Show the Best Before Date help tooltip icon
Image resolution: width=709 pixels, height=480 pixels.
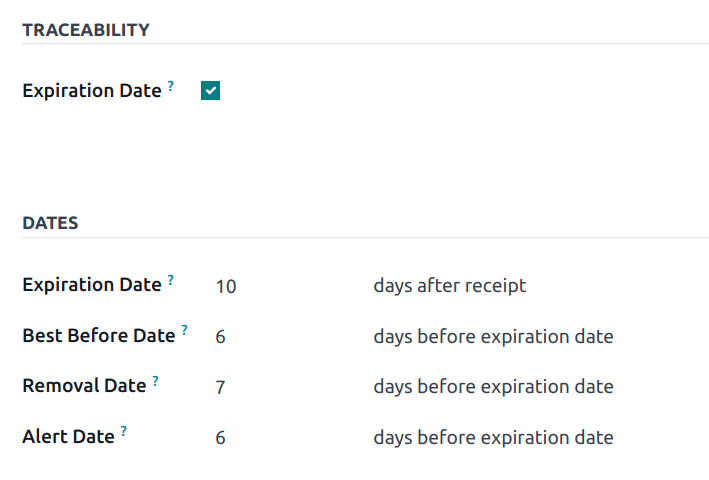(185, 331)
